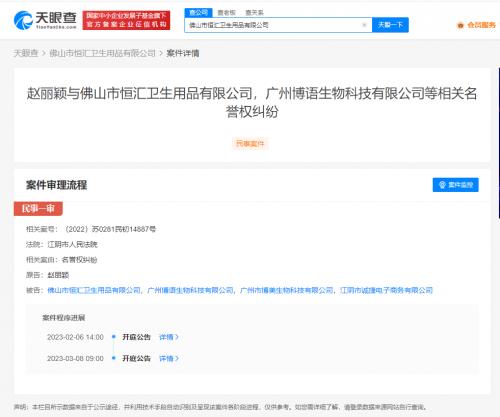The height and width of the screenshot is (417, 500).
Task: Select the 查老板 search tab
Action: point(226,13)
